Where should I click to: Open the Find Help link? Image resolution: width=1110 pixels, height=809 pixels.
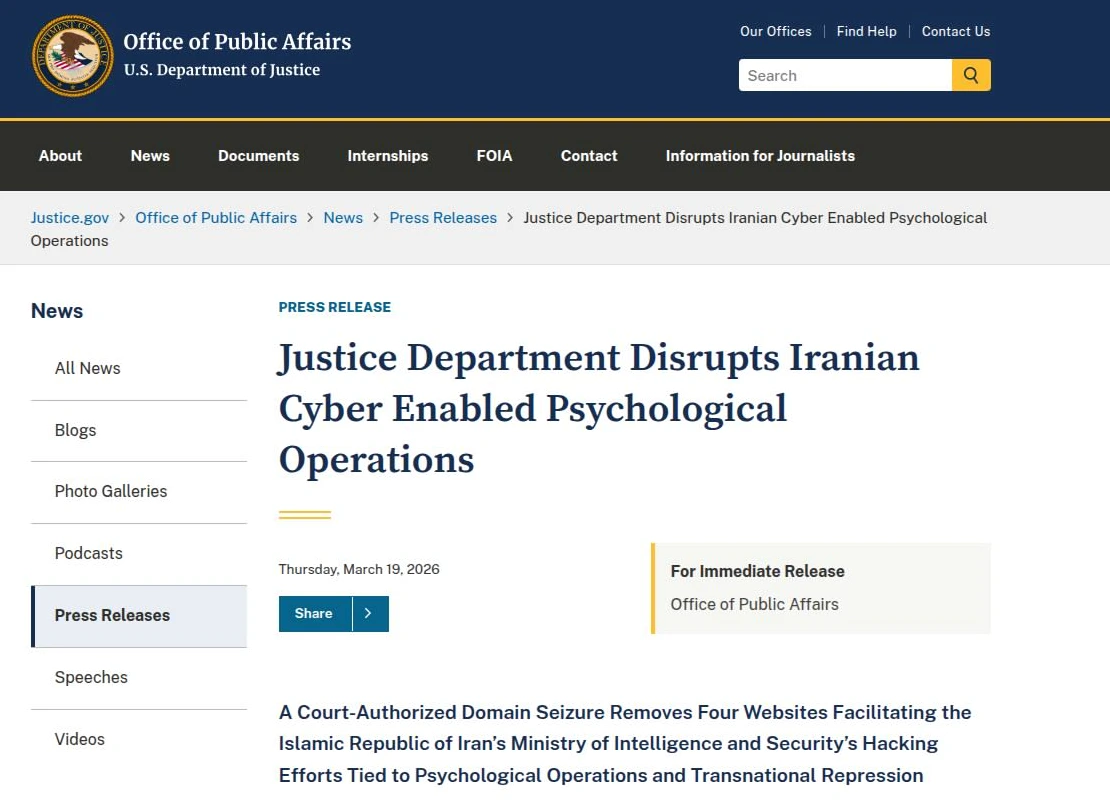(x=866, y=31)
